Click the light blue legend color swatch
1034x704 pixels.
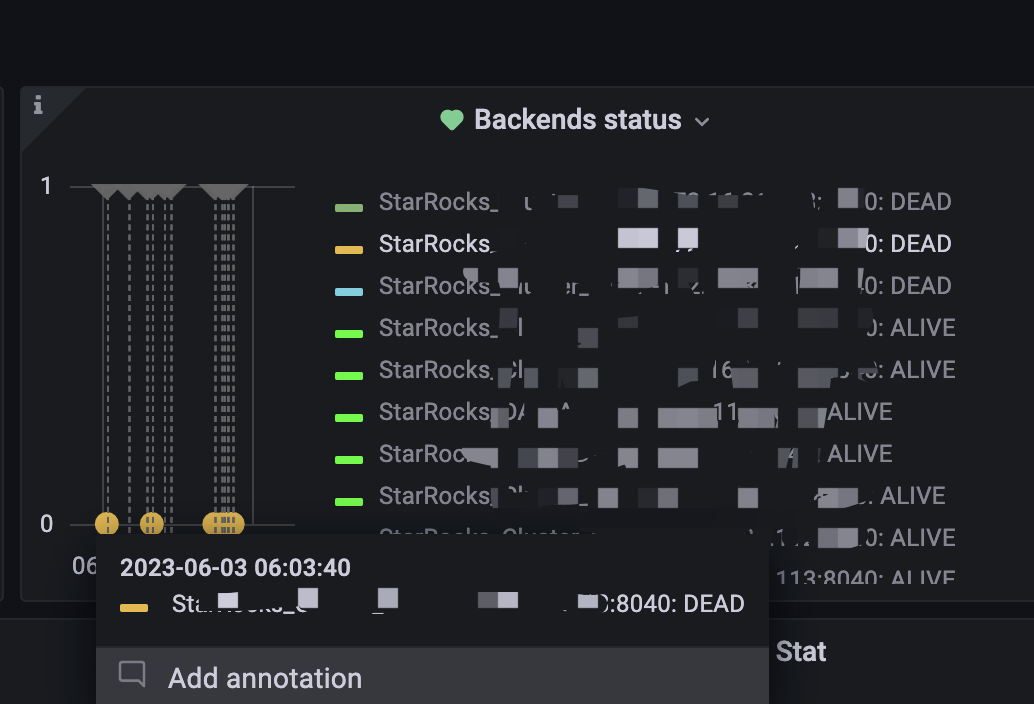[x=349, y=292]
